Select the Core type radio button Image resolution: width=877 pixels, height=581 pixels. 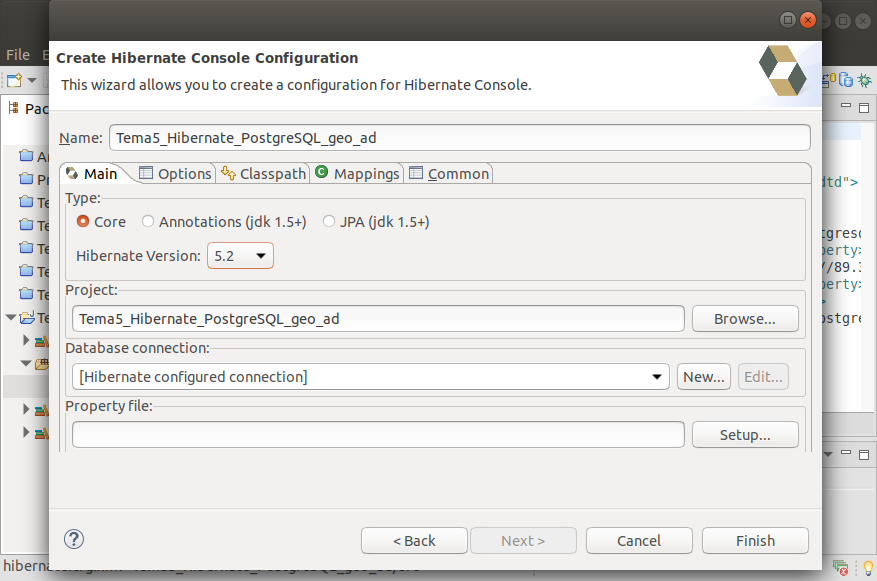tap(83, 221)
